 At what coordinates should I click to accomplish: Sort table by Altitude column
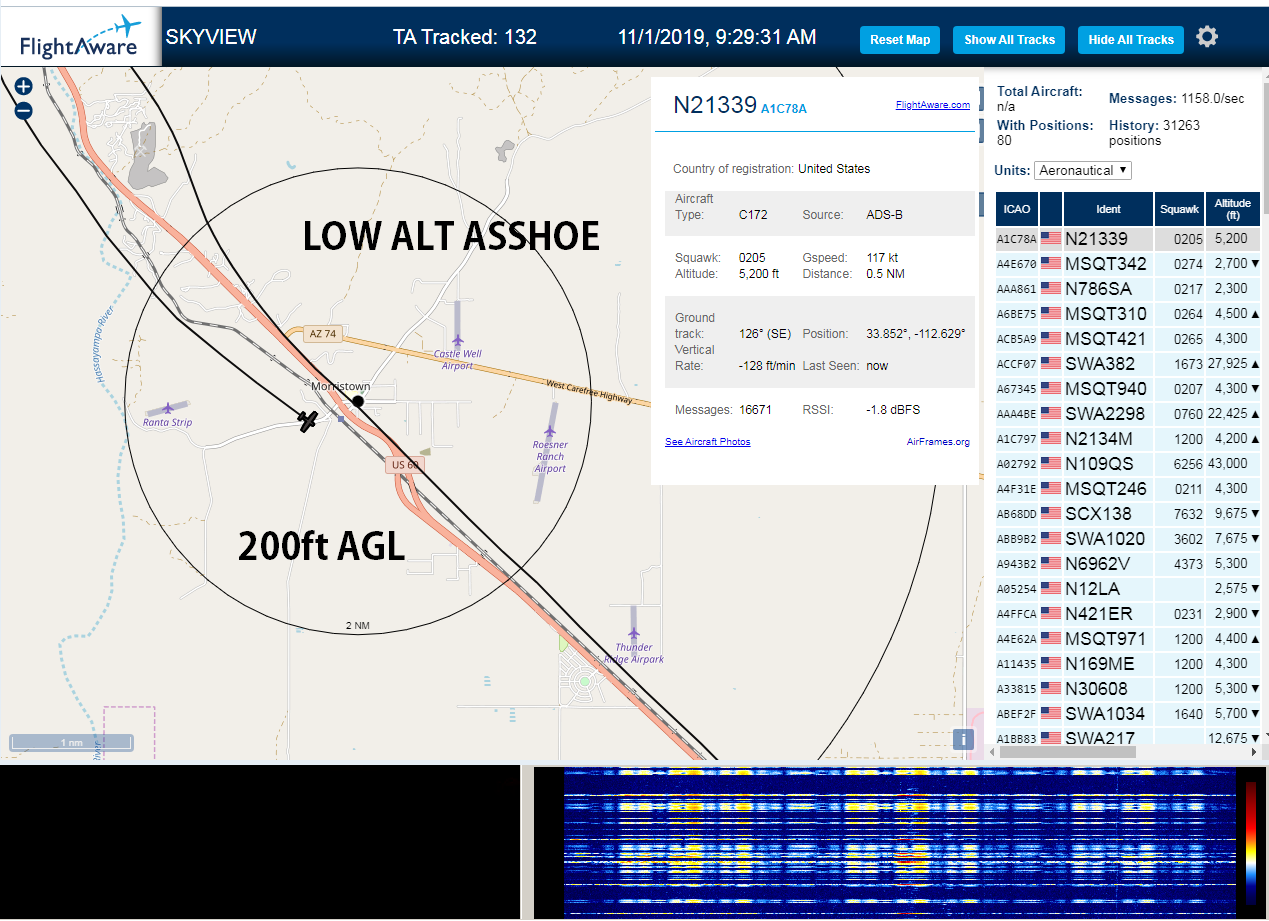[x=1233, y=209]
